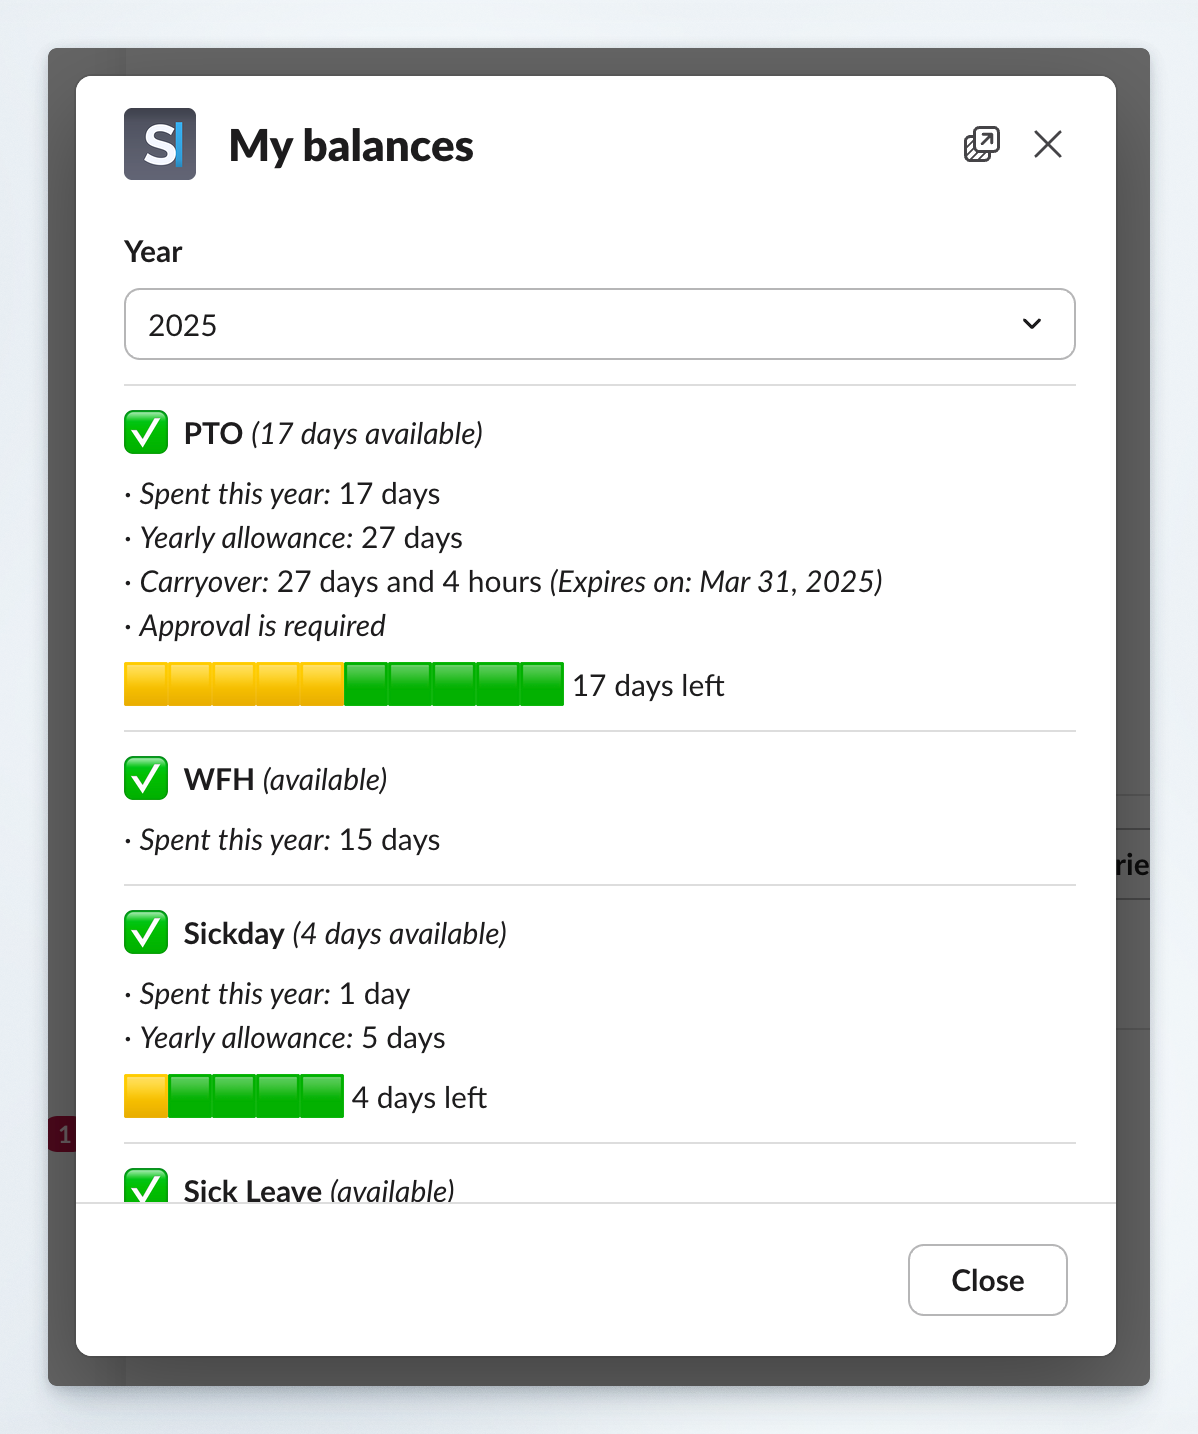This screenshot has width=1198, height=1434.
Task: Click the Close button
Action: coord(987,1280)
